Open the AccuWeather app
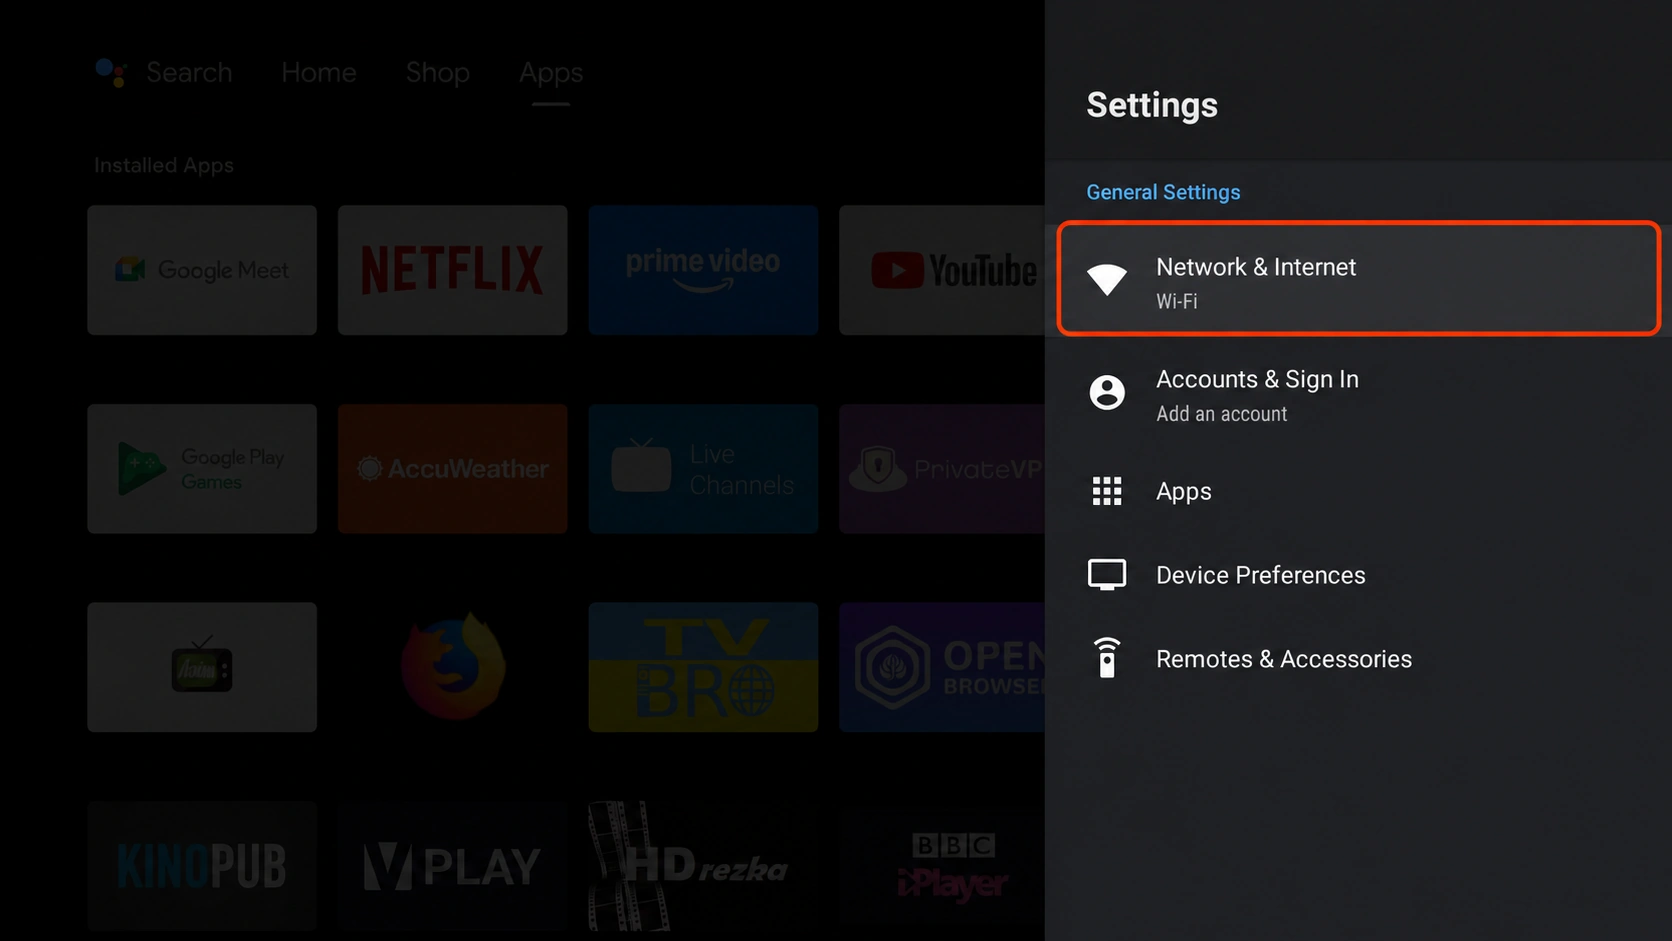 (452, 469)
